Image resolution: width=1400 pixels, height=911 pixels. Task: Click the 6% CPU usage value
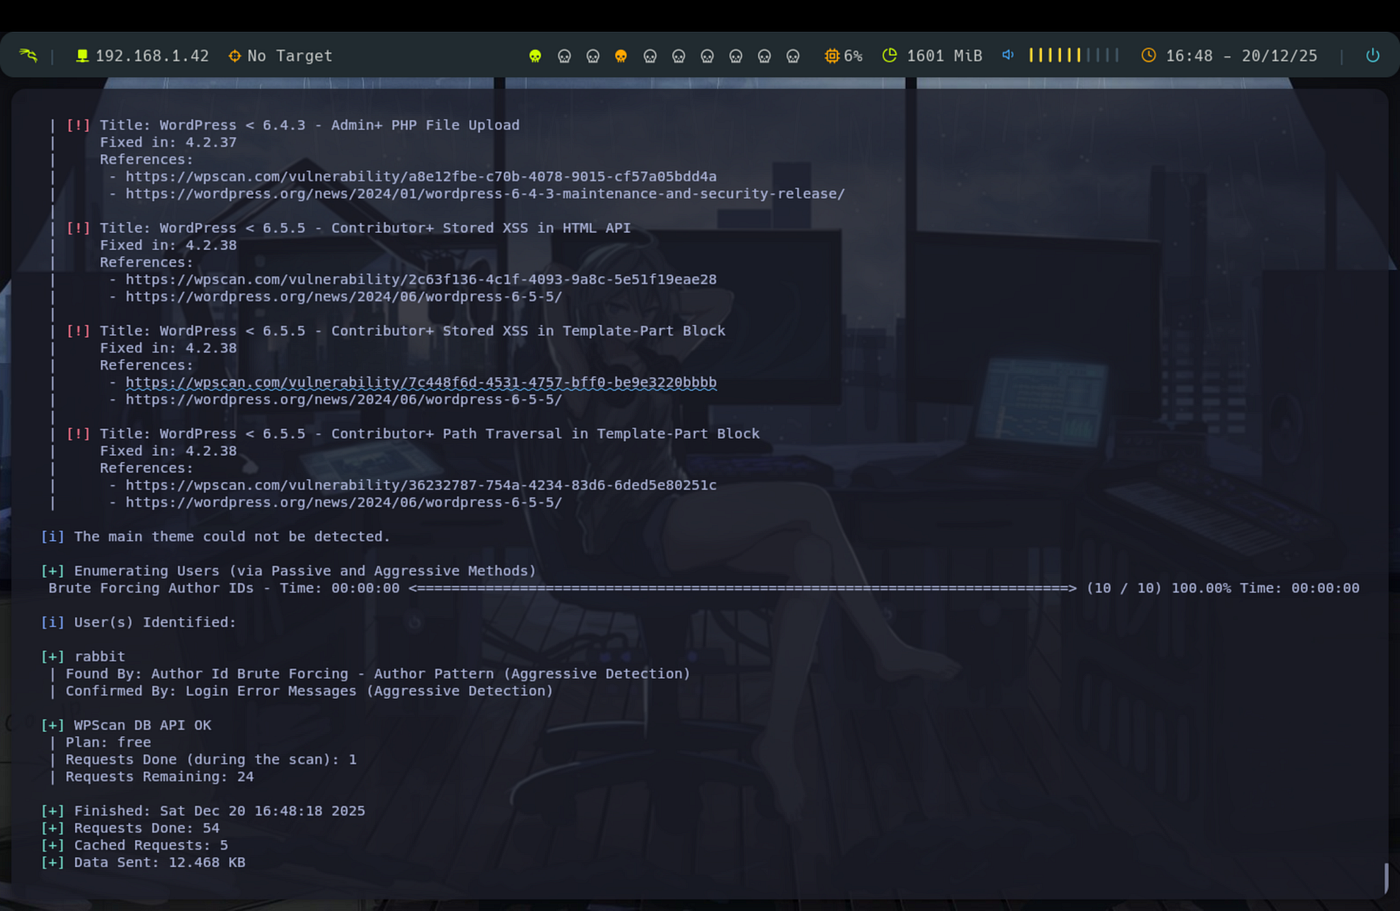[853, 56]
